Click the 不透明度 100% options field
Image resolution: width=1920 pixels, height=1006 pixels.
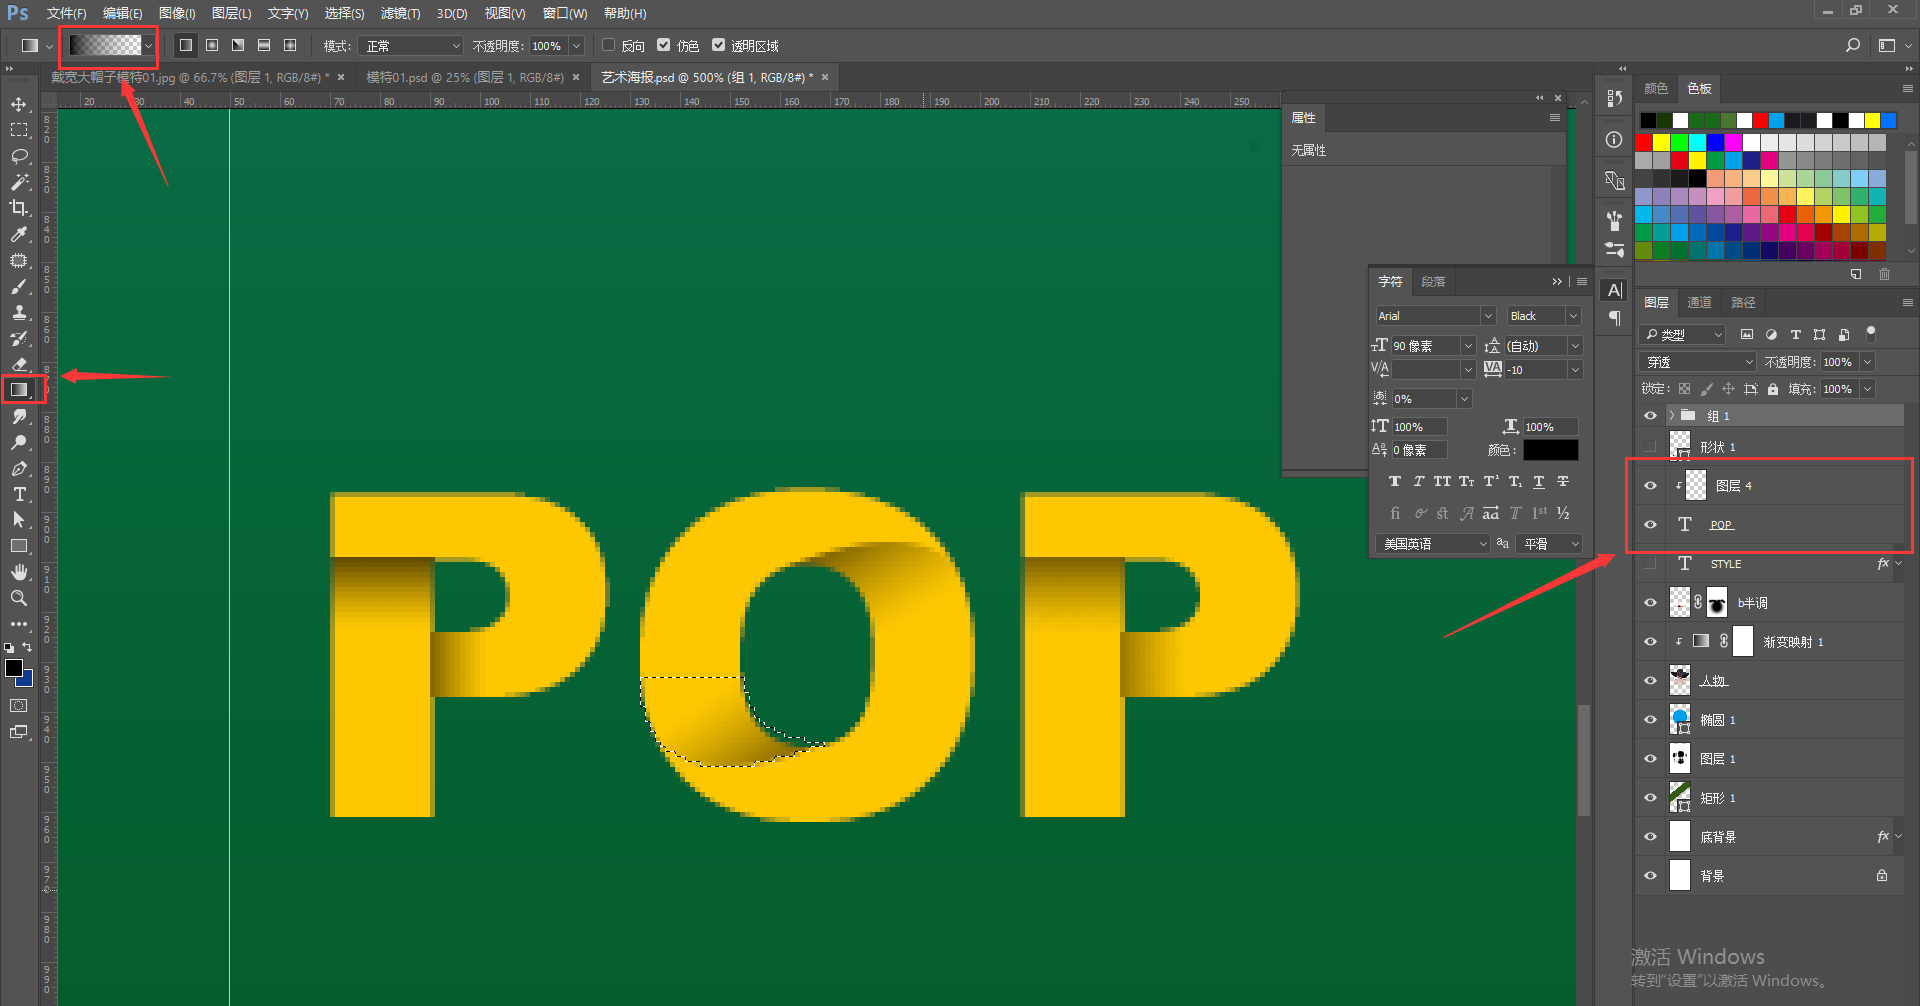[548, 46]
